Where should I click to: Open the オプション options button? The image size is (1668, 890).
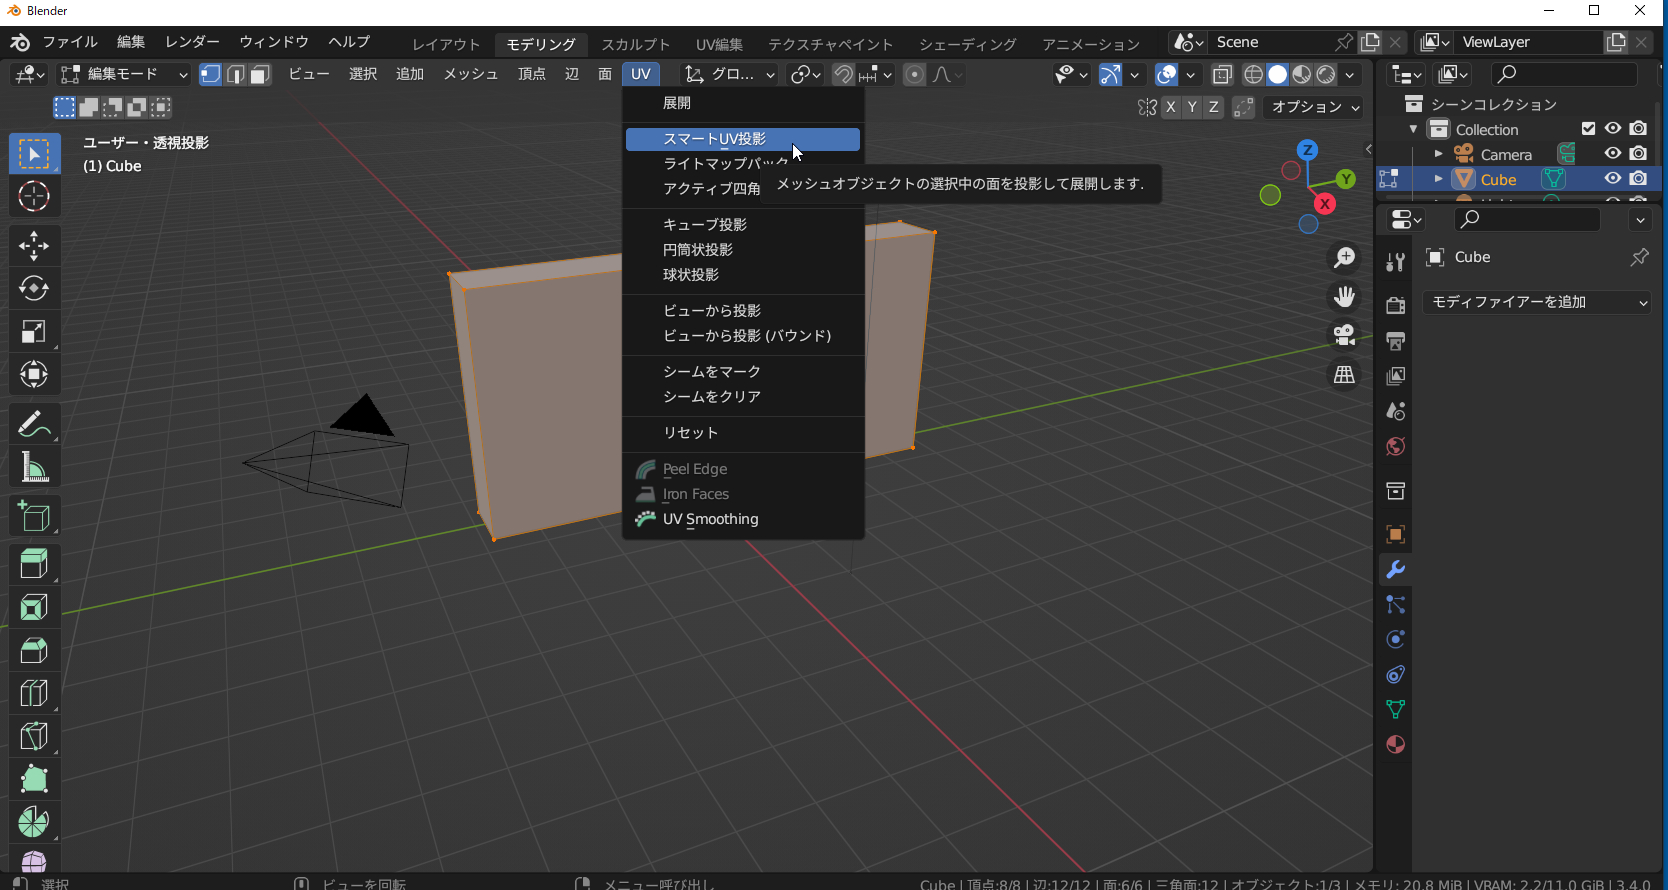click(x=1314, y=107)
